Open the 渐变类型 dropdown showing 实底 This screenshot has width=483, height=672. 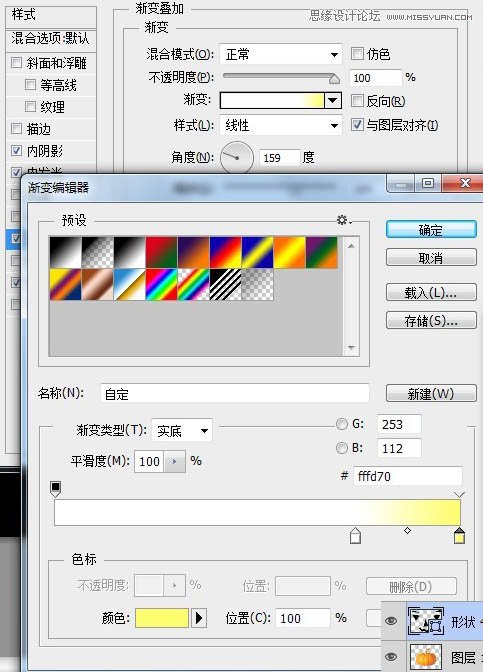(182, 430)
